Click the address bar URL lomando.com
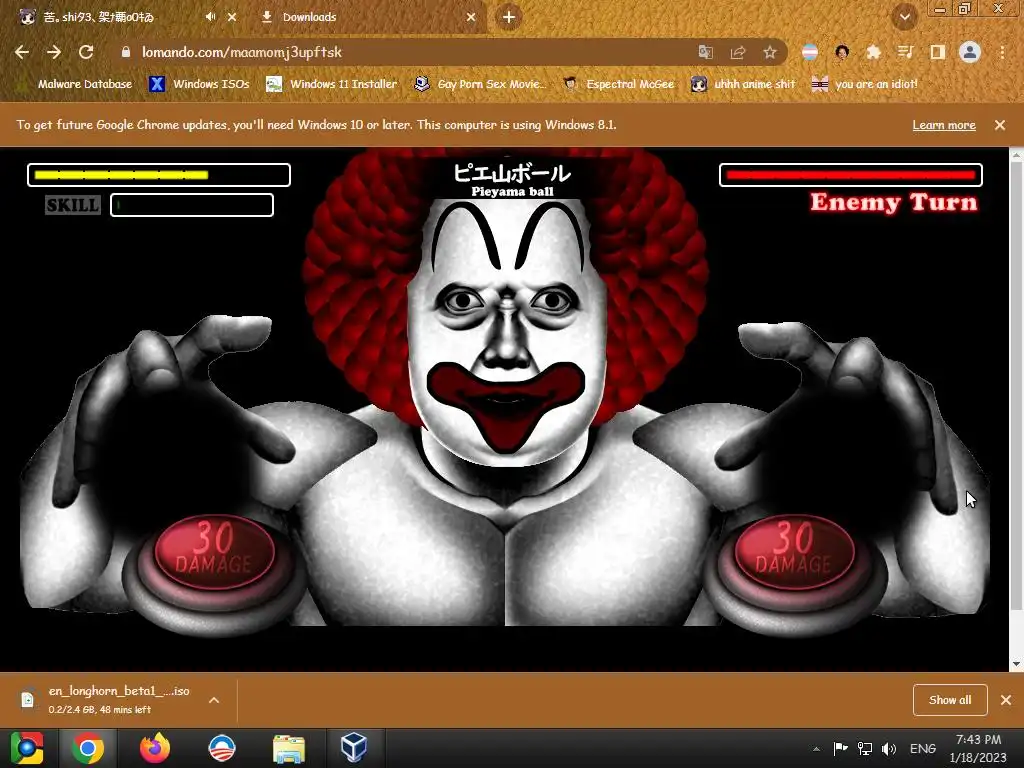Image resolution: width=1024 pixels, height=768 pixels. (242, 52)
